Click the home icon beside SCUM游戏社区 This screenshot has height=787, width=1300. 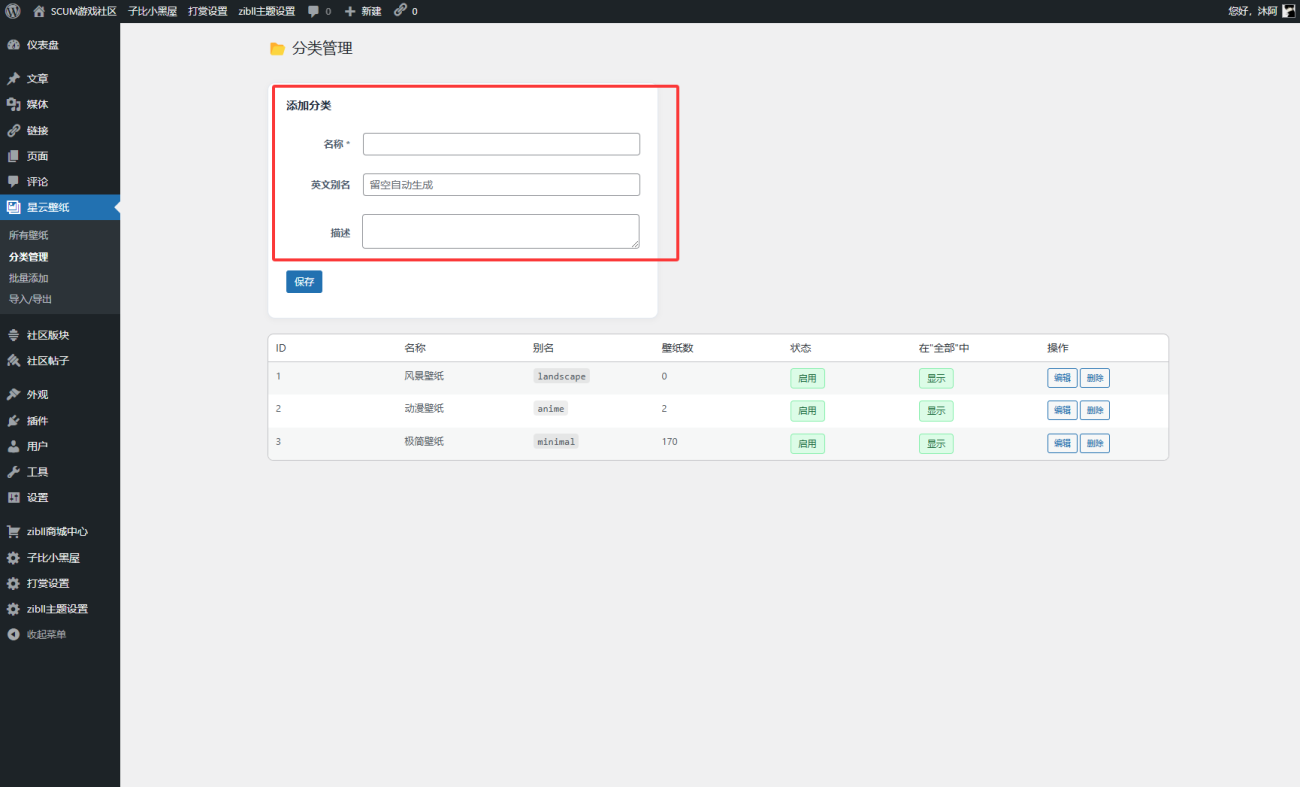39,11
